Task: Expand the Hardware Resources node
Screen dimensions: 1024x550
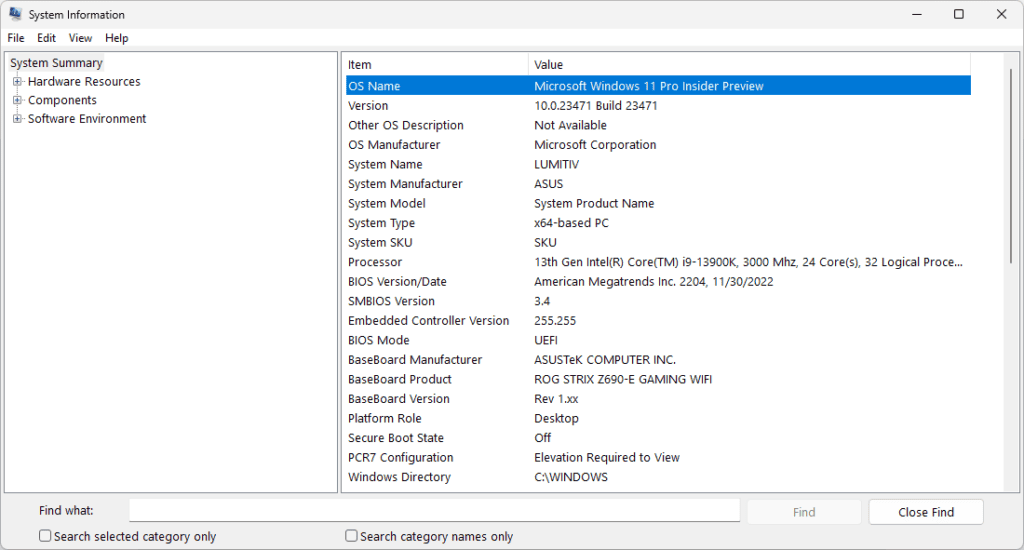Action: (x=18, y=82)
